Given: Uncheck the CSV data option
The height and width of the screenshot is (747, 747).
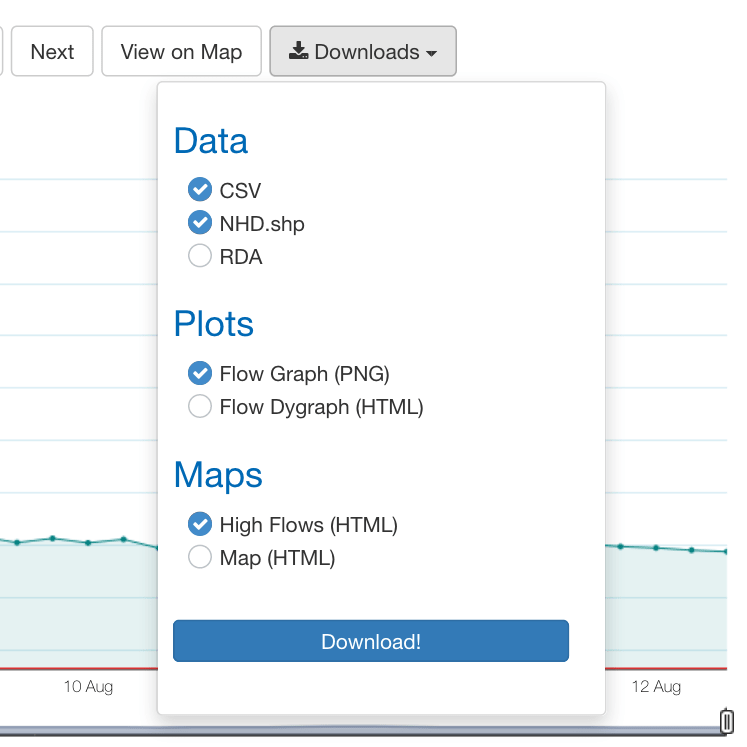Looking at the screenshot, I should (200, 190).
